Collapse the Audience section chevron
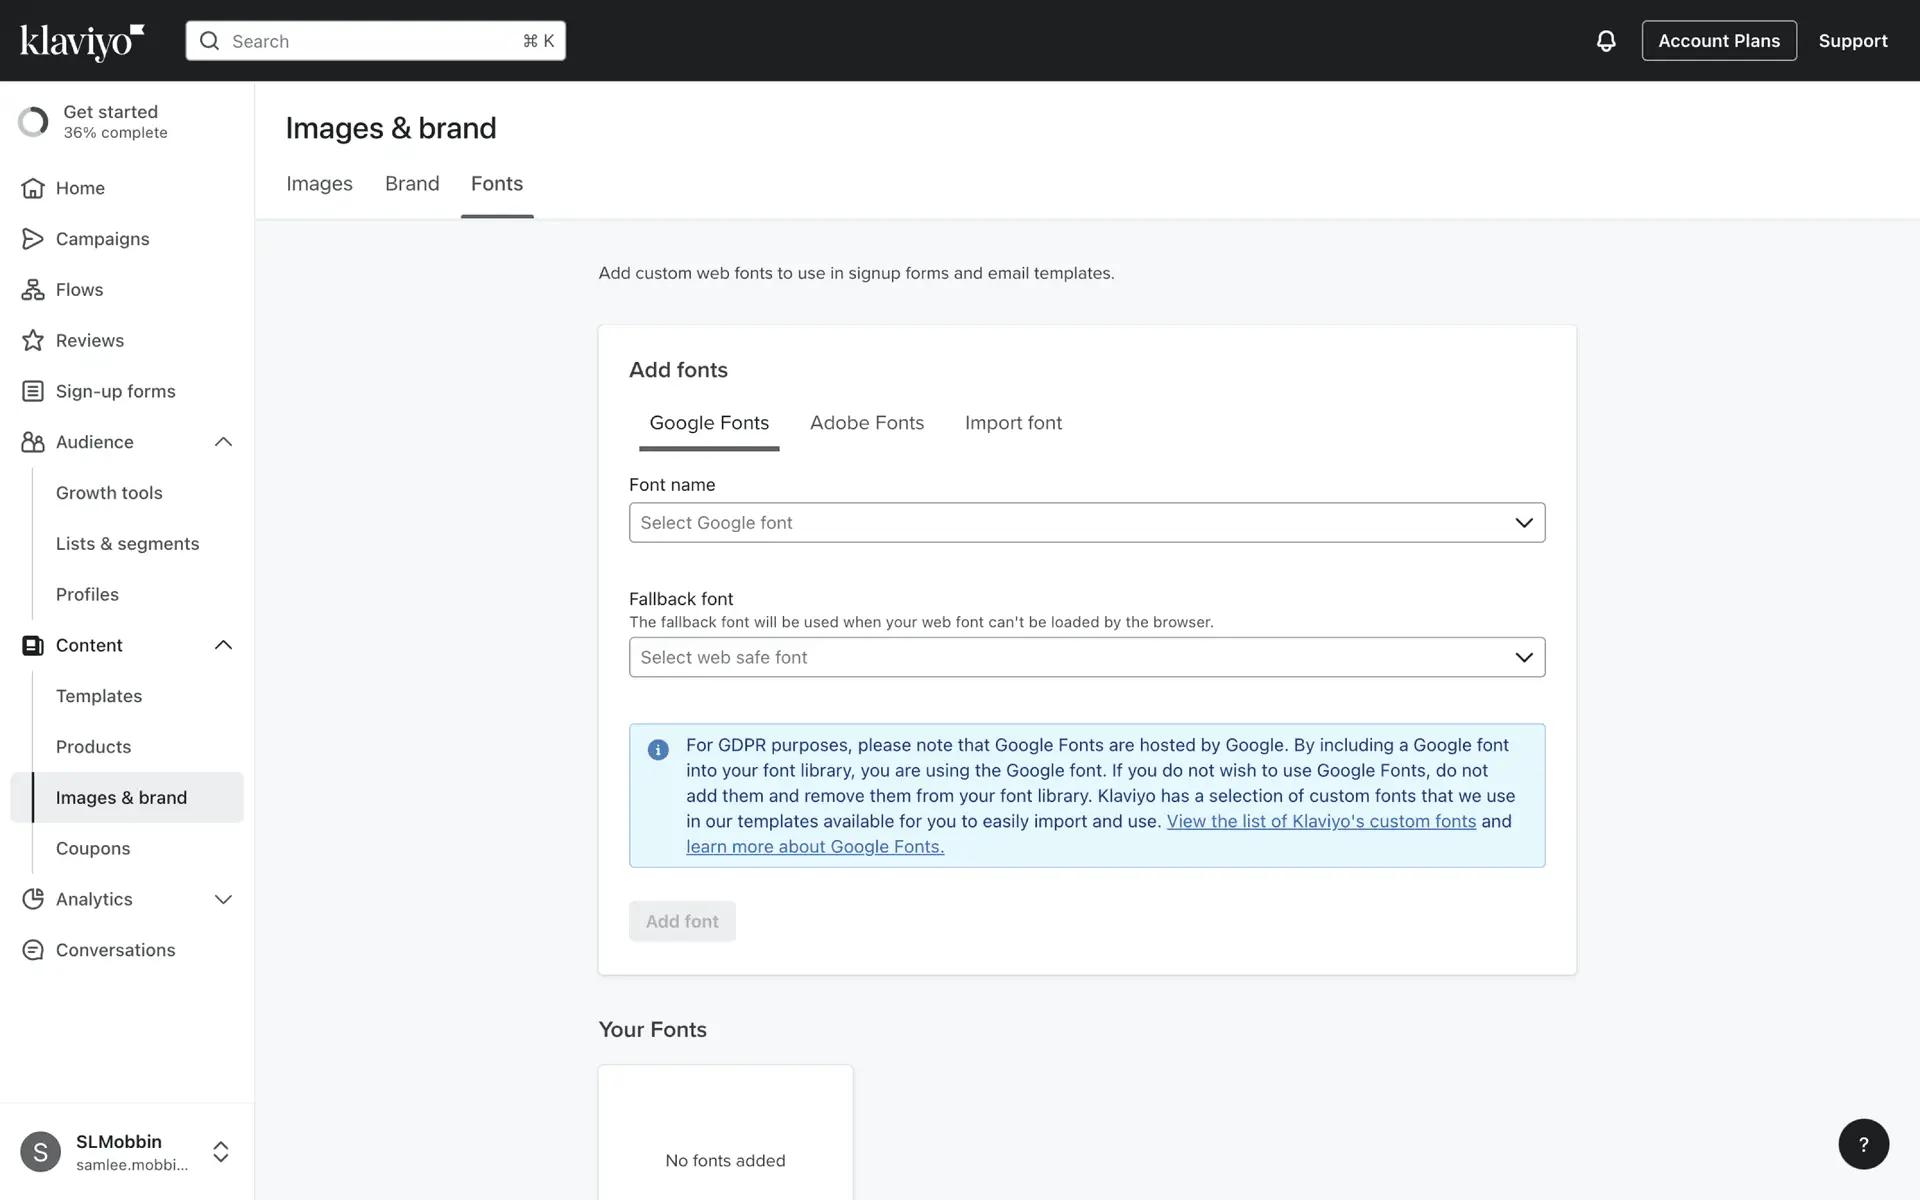Viewport: 1920px width, 1200px height. (223, 442)
